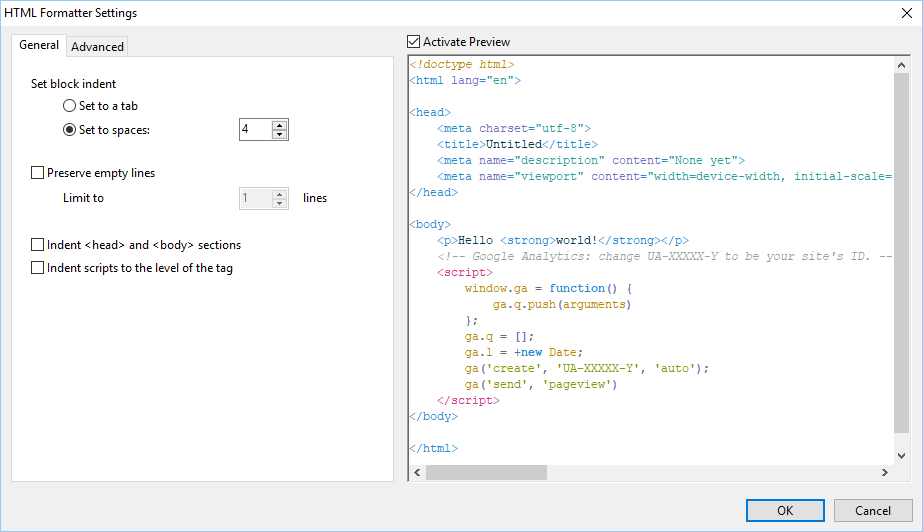The height and width of the screenshot is (532, 923).
Task: Open the Advanced tab
Action: pyautogui.click(x=97, y=46)
